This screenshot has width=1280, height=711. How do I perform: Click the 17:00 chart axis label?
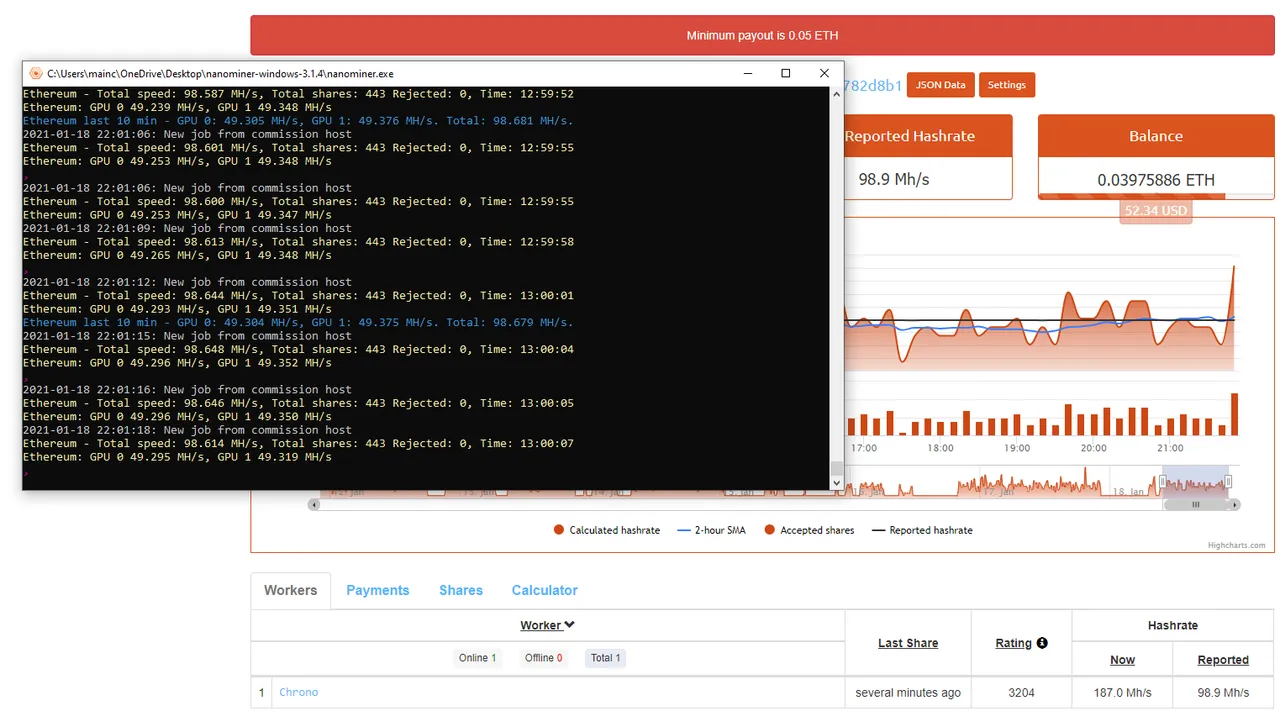(864, 448)
